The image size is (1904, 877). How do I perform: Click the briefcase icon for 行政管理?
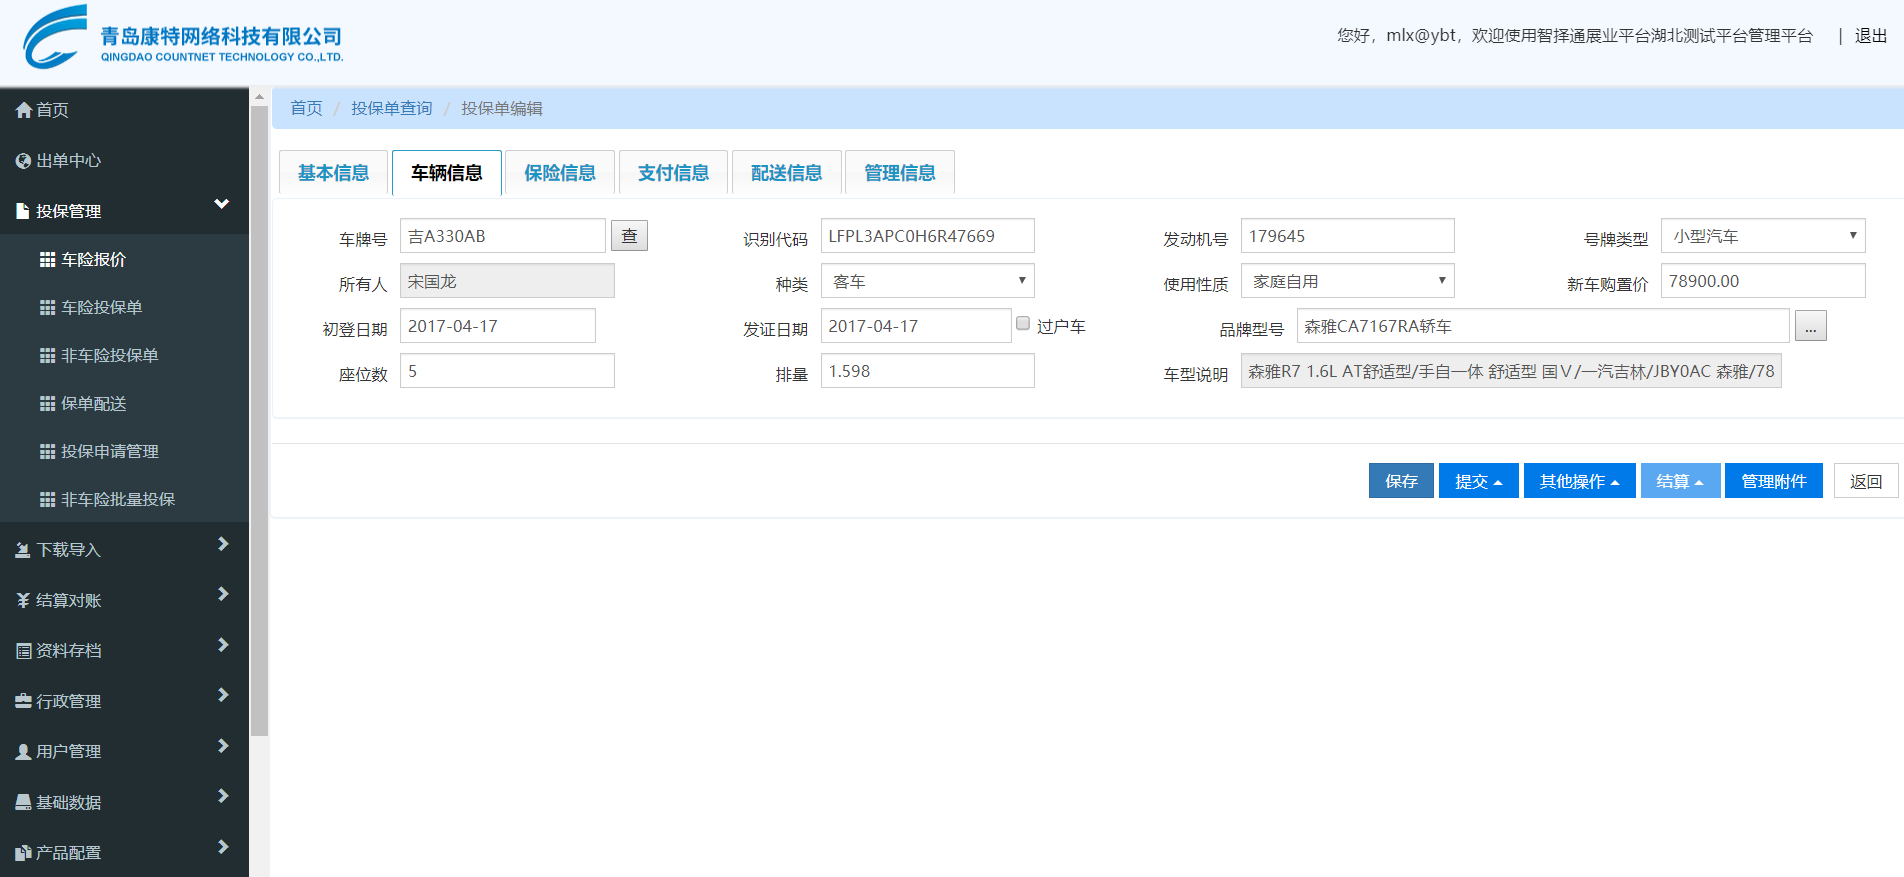24,702
